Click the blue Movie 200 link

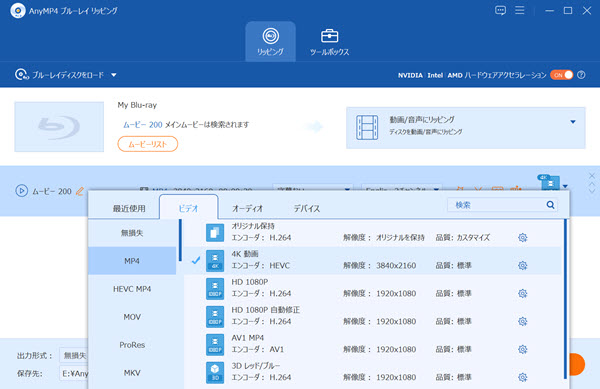142,125
